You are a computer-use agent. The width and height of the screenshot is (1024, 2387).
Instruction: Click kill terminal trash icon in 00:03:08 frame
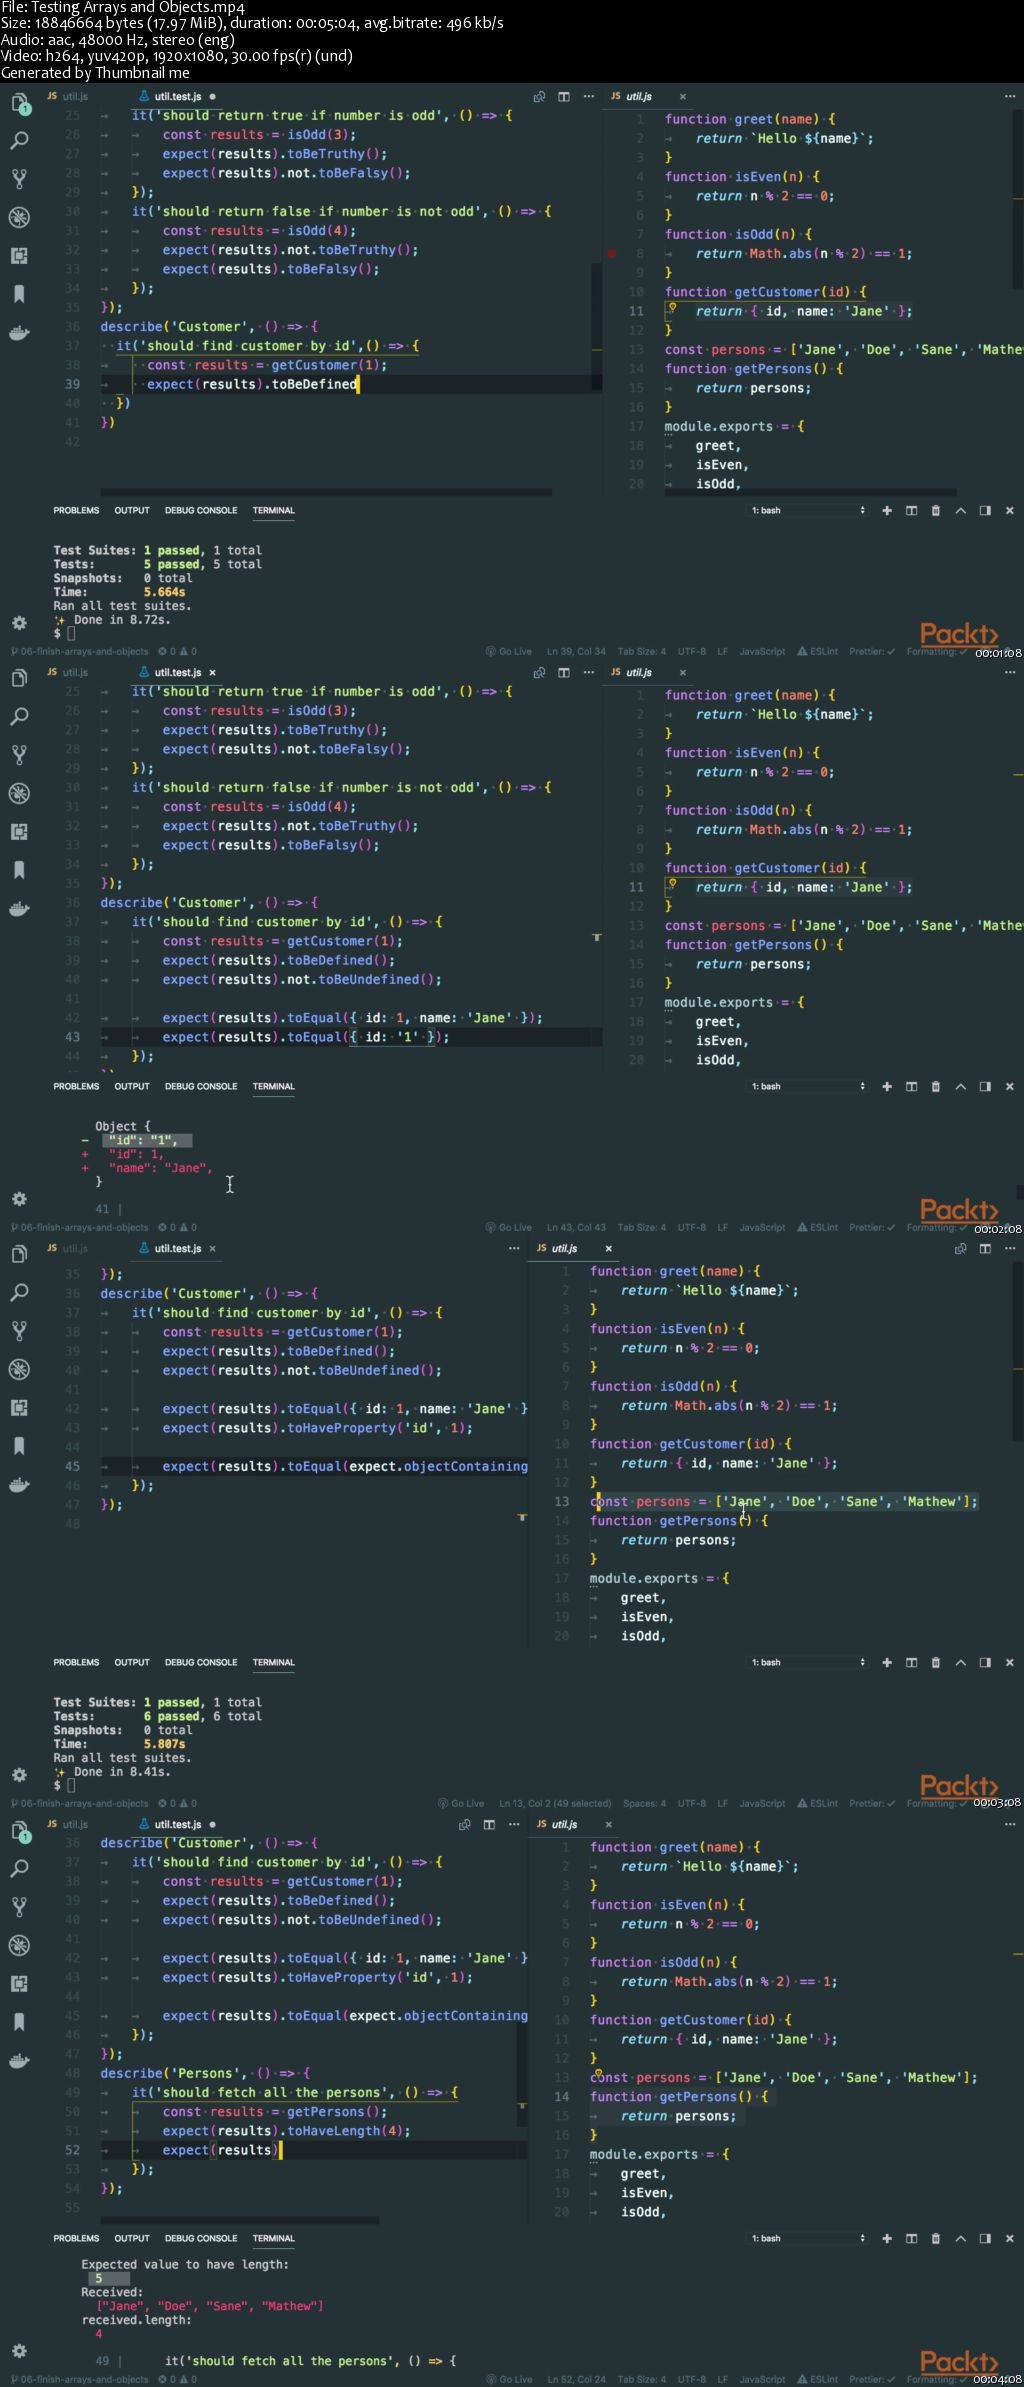936,1663
